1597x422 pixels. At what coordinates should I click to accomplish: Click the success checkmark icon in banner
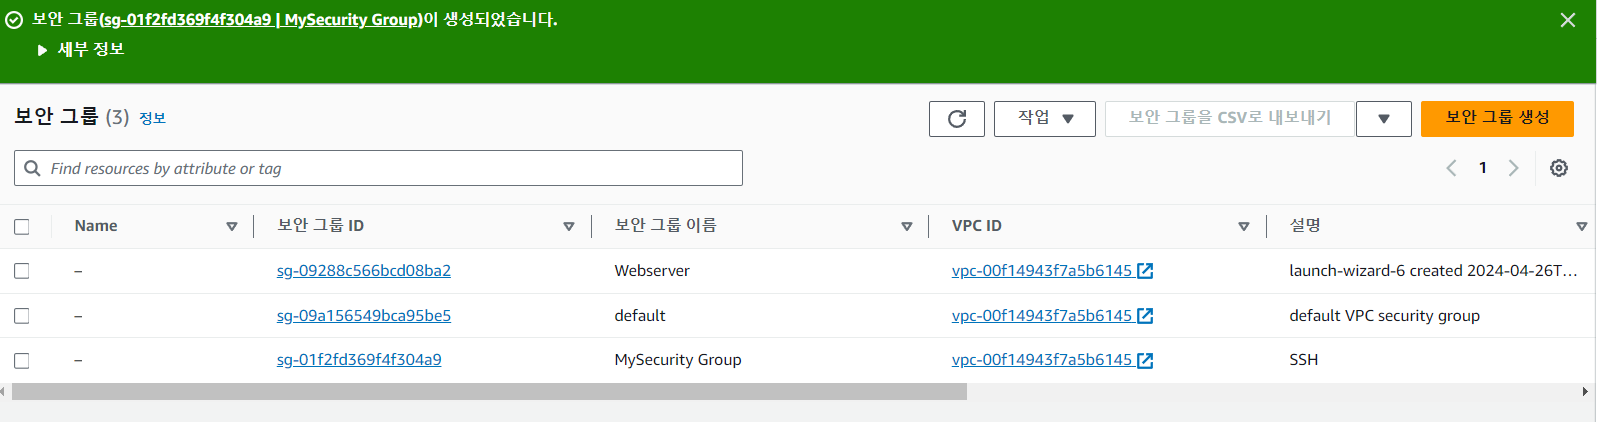14,20
